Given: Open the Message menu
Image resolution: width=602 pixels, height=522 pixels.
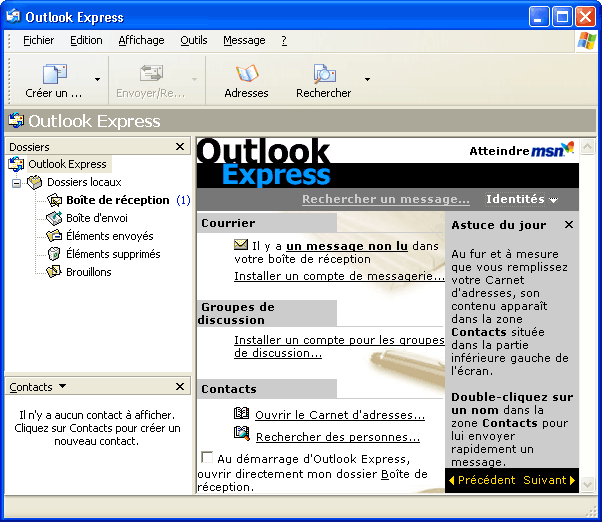Looking at the screenshot, I should coord(244,40).
